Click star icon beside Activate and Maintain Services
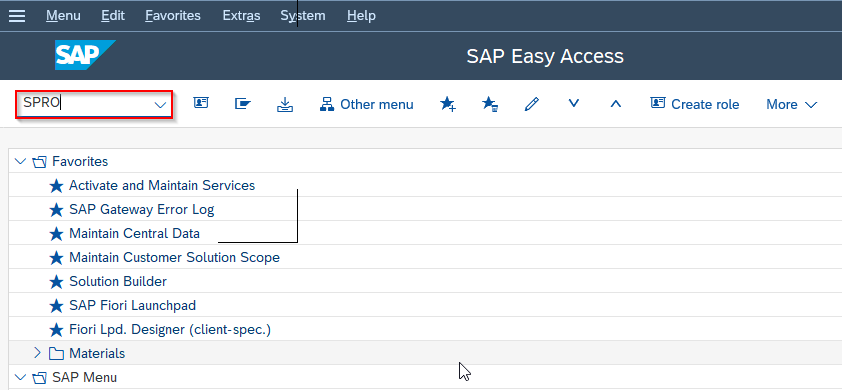842x390 pixels. [x=56, y=186]
